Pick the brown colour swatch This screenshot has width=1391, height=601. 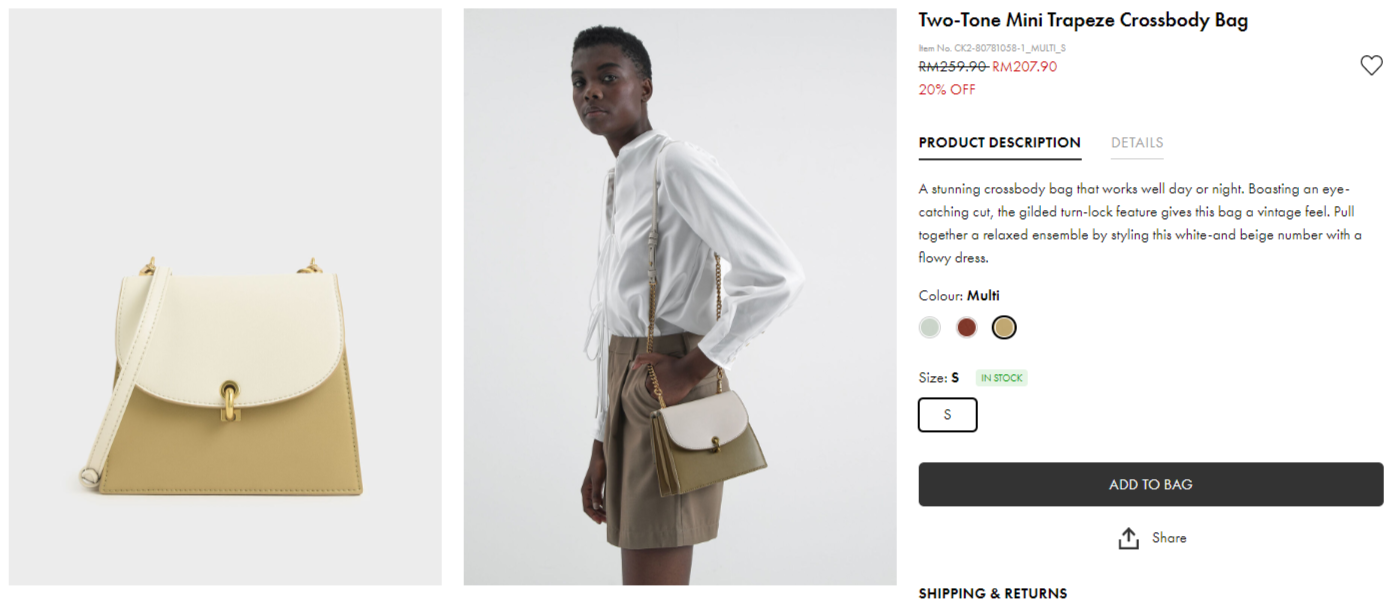click(x=966, y=327)
